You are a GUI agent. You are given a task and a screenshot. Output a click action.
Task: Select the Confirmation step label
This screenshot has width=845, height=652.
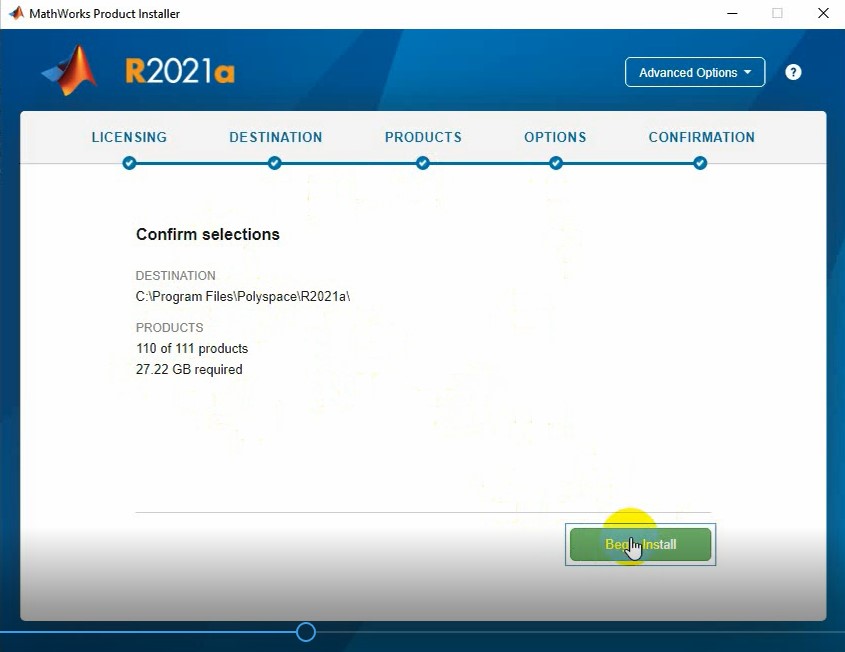pos(701,137)
